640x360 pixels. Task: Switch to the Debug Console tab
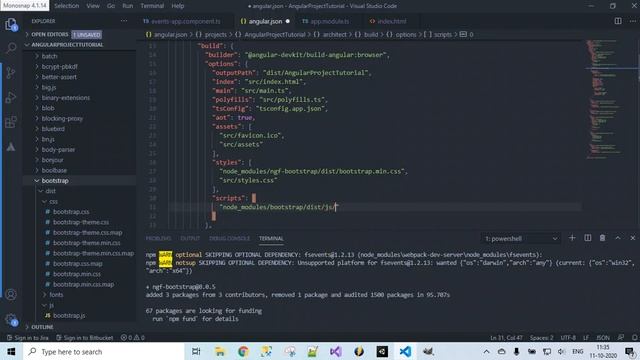click(x=229, y=238)
